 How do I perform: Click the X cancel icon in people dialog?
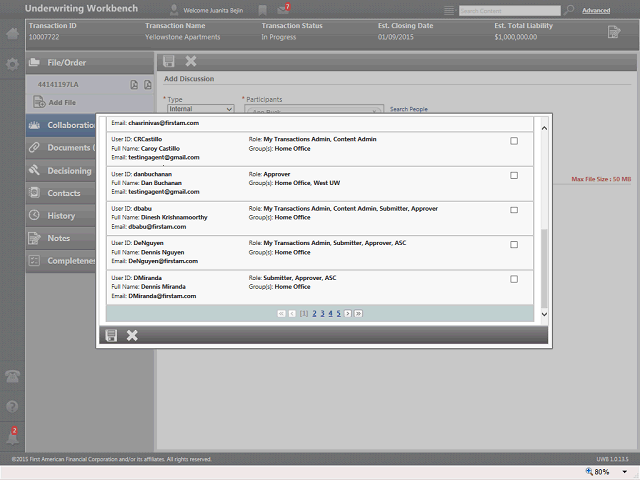[132, 336]
